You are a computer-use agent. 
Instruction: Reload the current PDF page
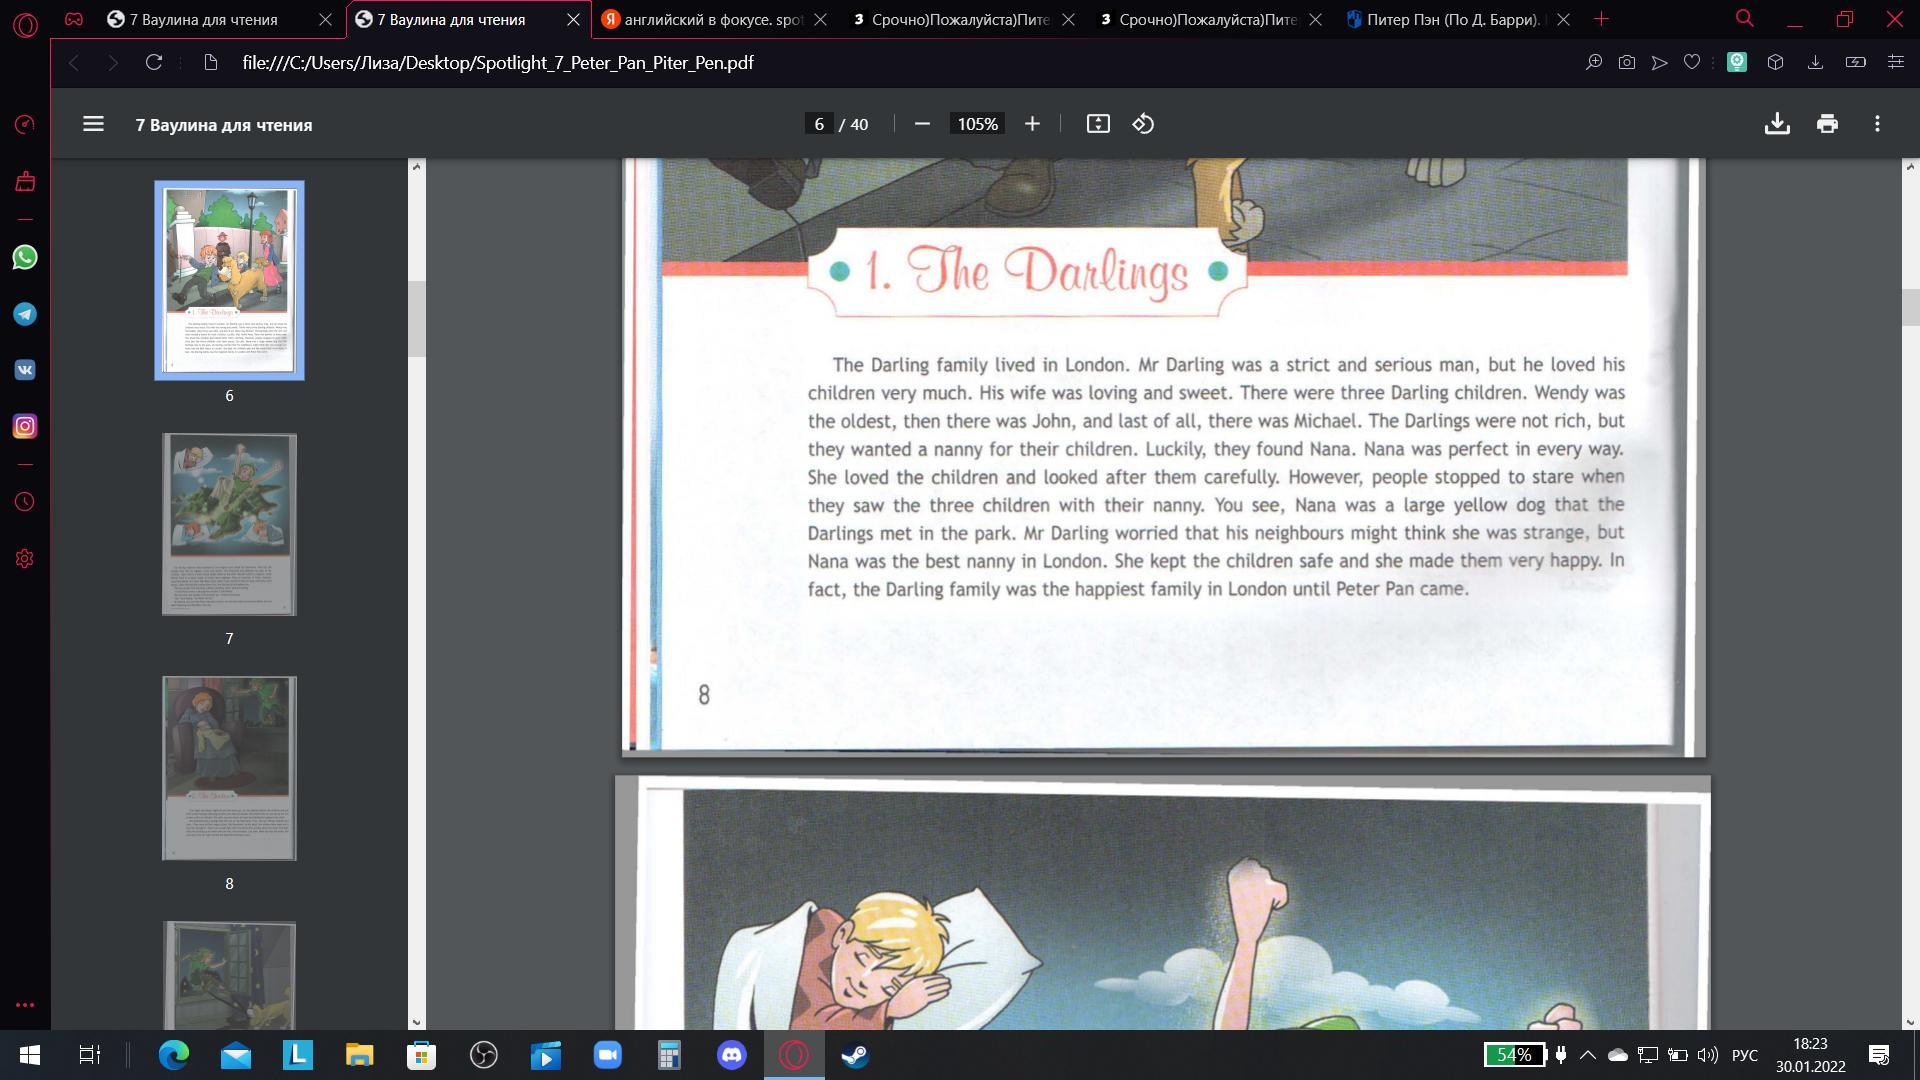(x=154, y=63)
